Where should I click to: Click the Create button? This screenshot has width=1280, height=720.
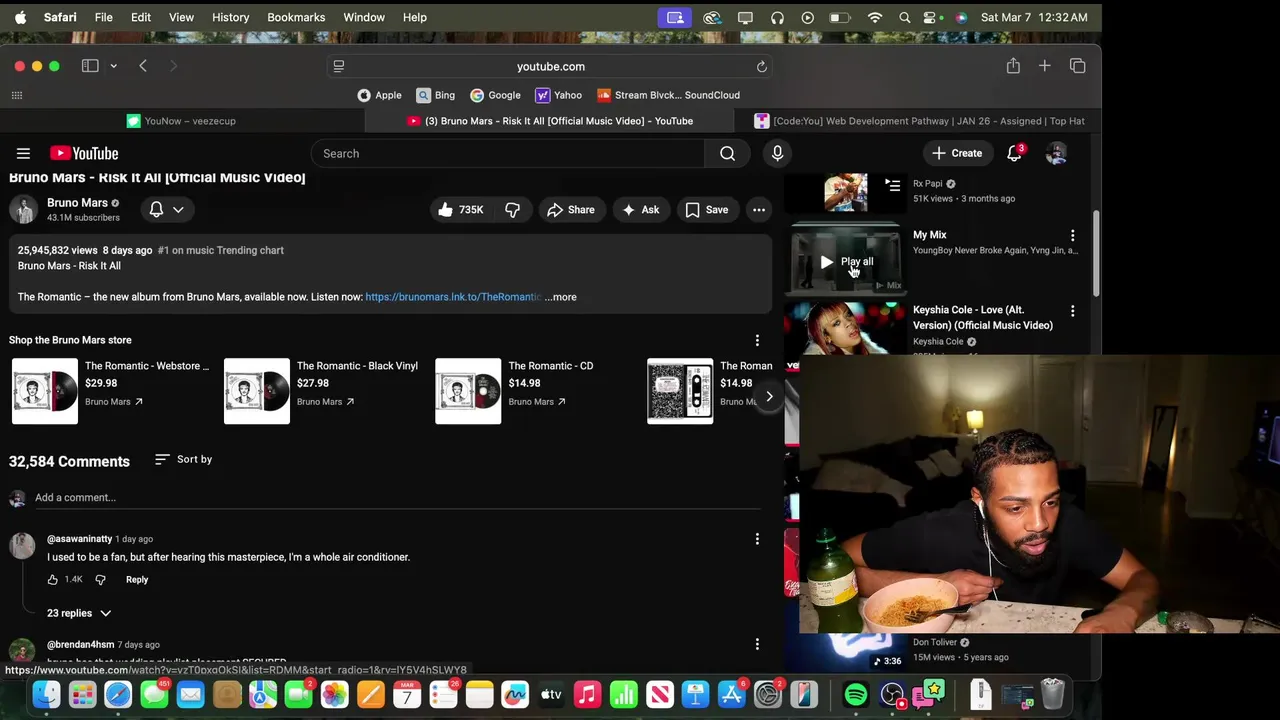[x=957, y=153]
